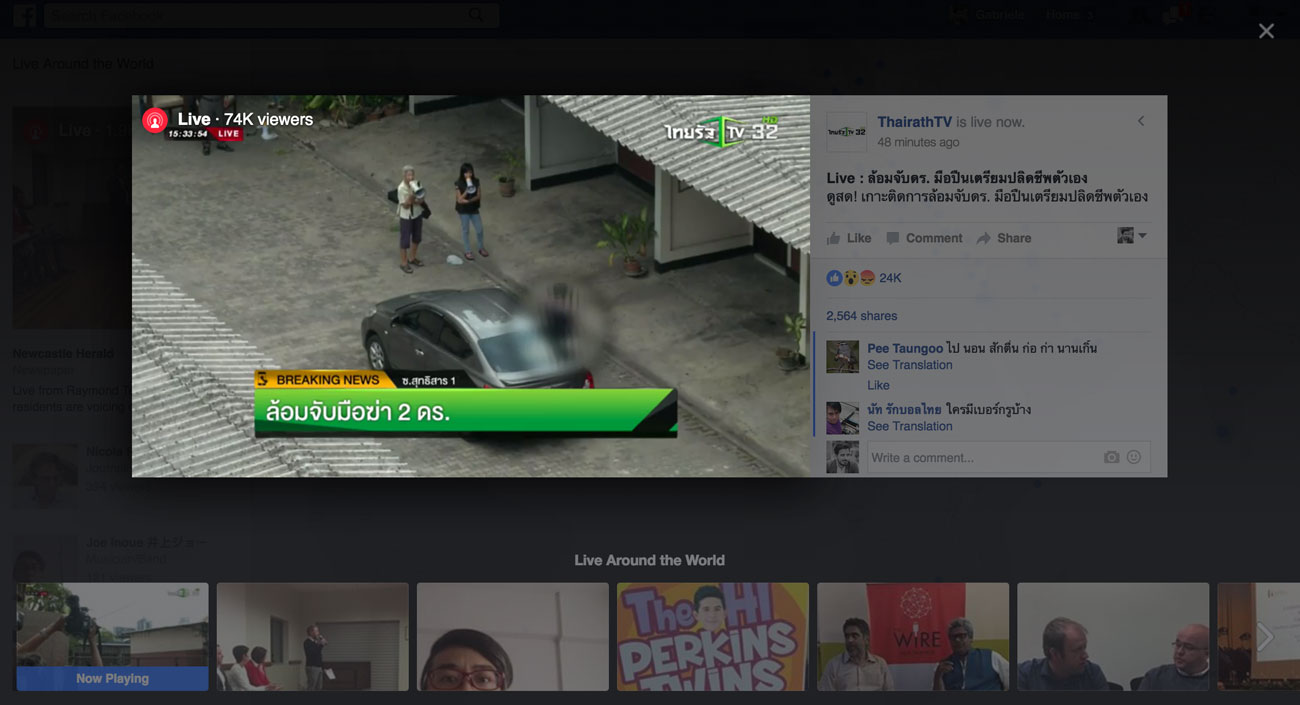Click the Comment button on the post

pyautogui.click(x=924, y=238)
